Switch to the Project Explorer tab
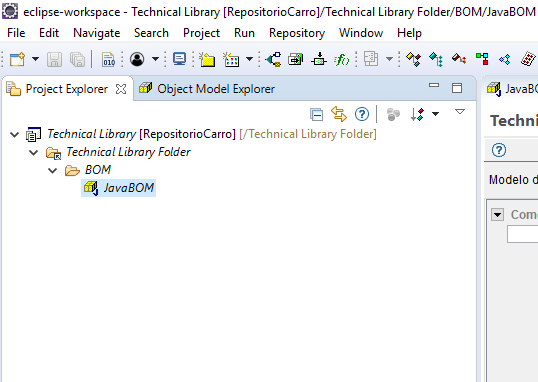538x382 pixels. pyautogui.click(x=67, y=89)
